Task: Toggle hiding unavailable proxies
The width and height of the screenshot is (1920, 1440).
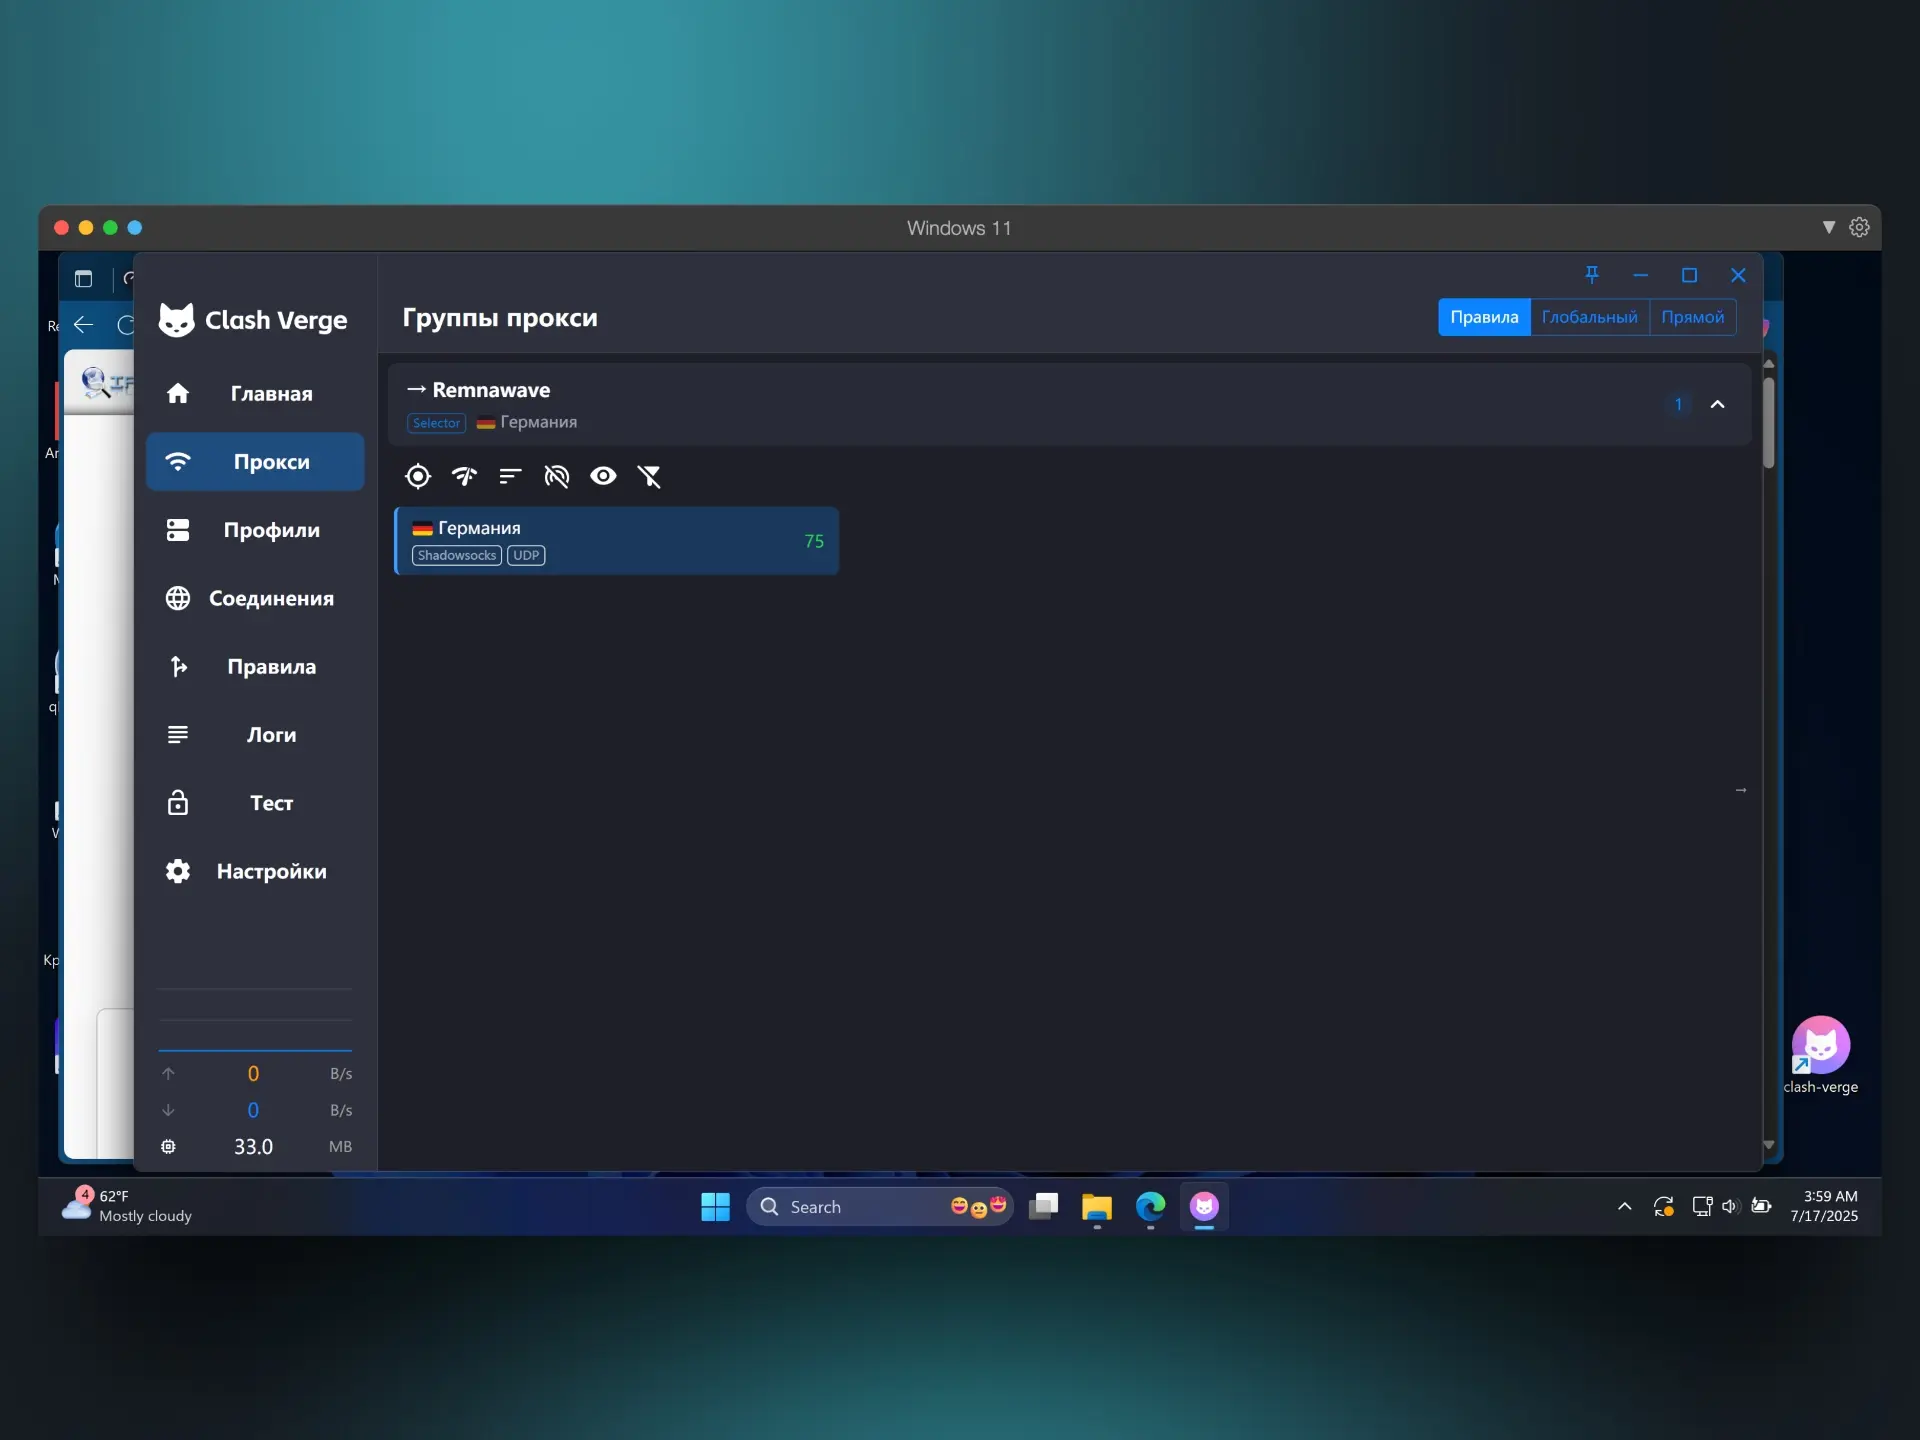Action: coord(556,476)
